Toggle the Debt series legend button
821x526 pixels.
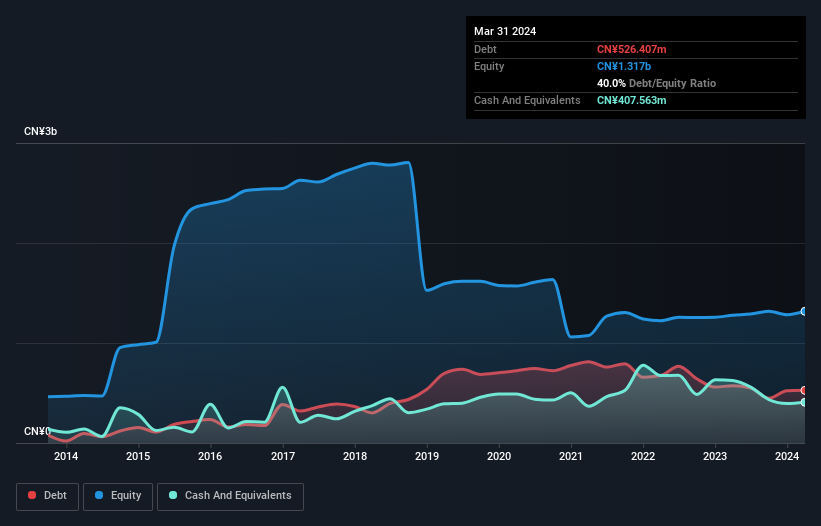click(x=46, y=496)
